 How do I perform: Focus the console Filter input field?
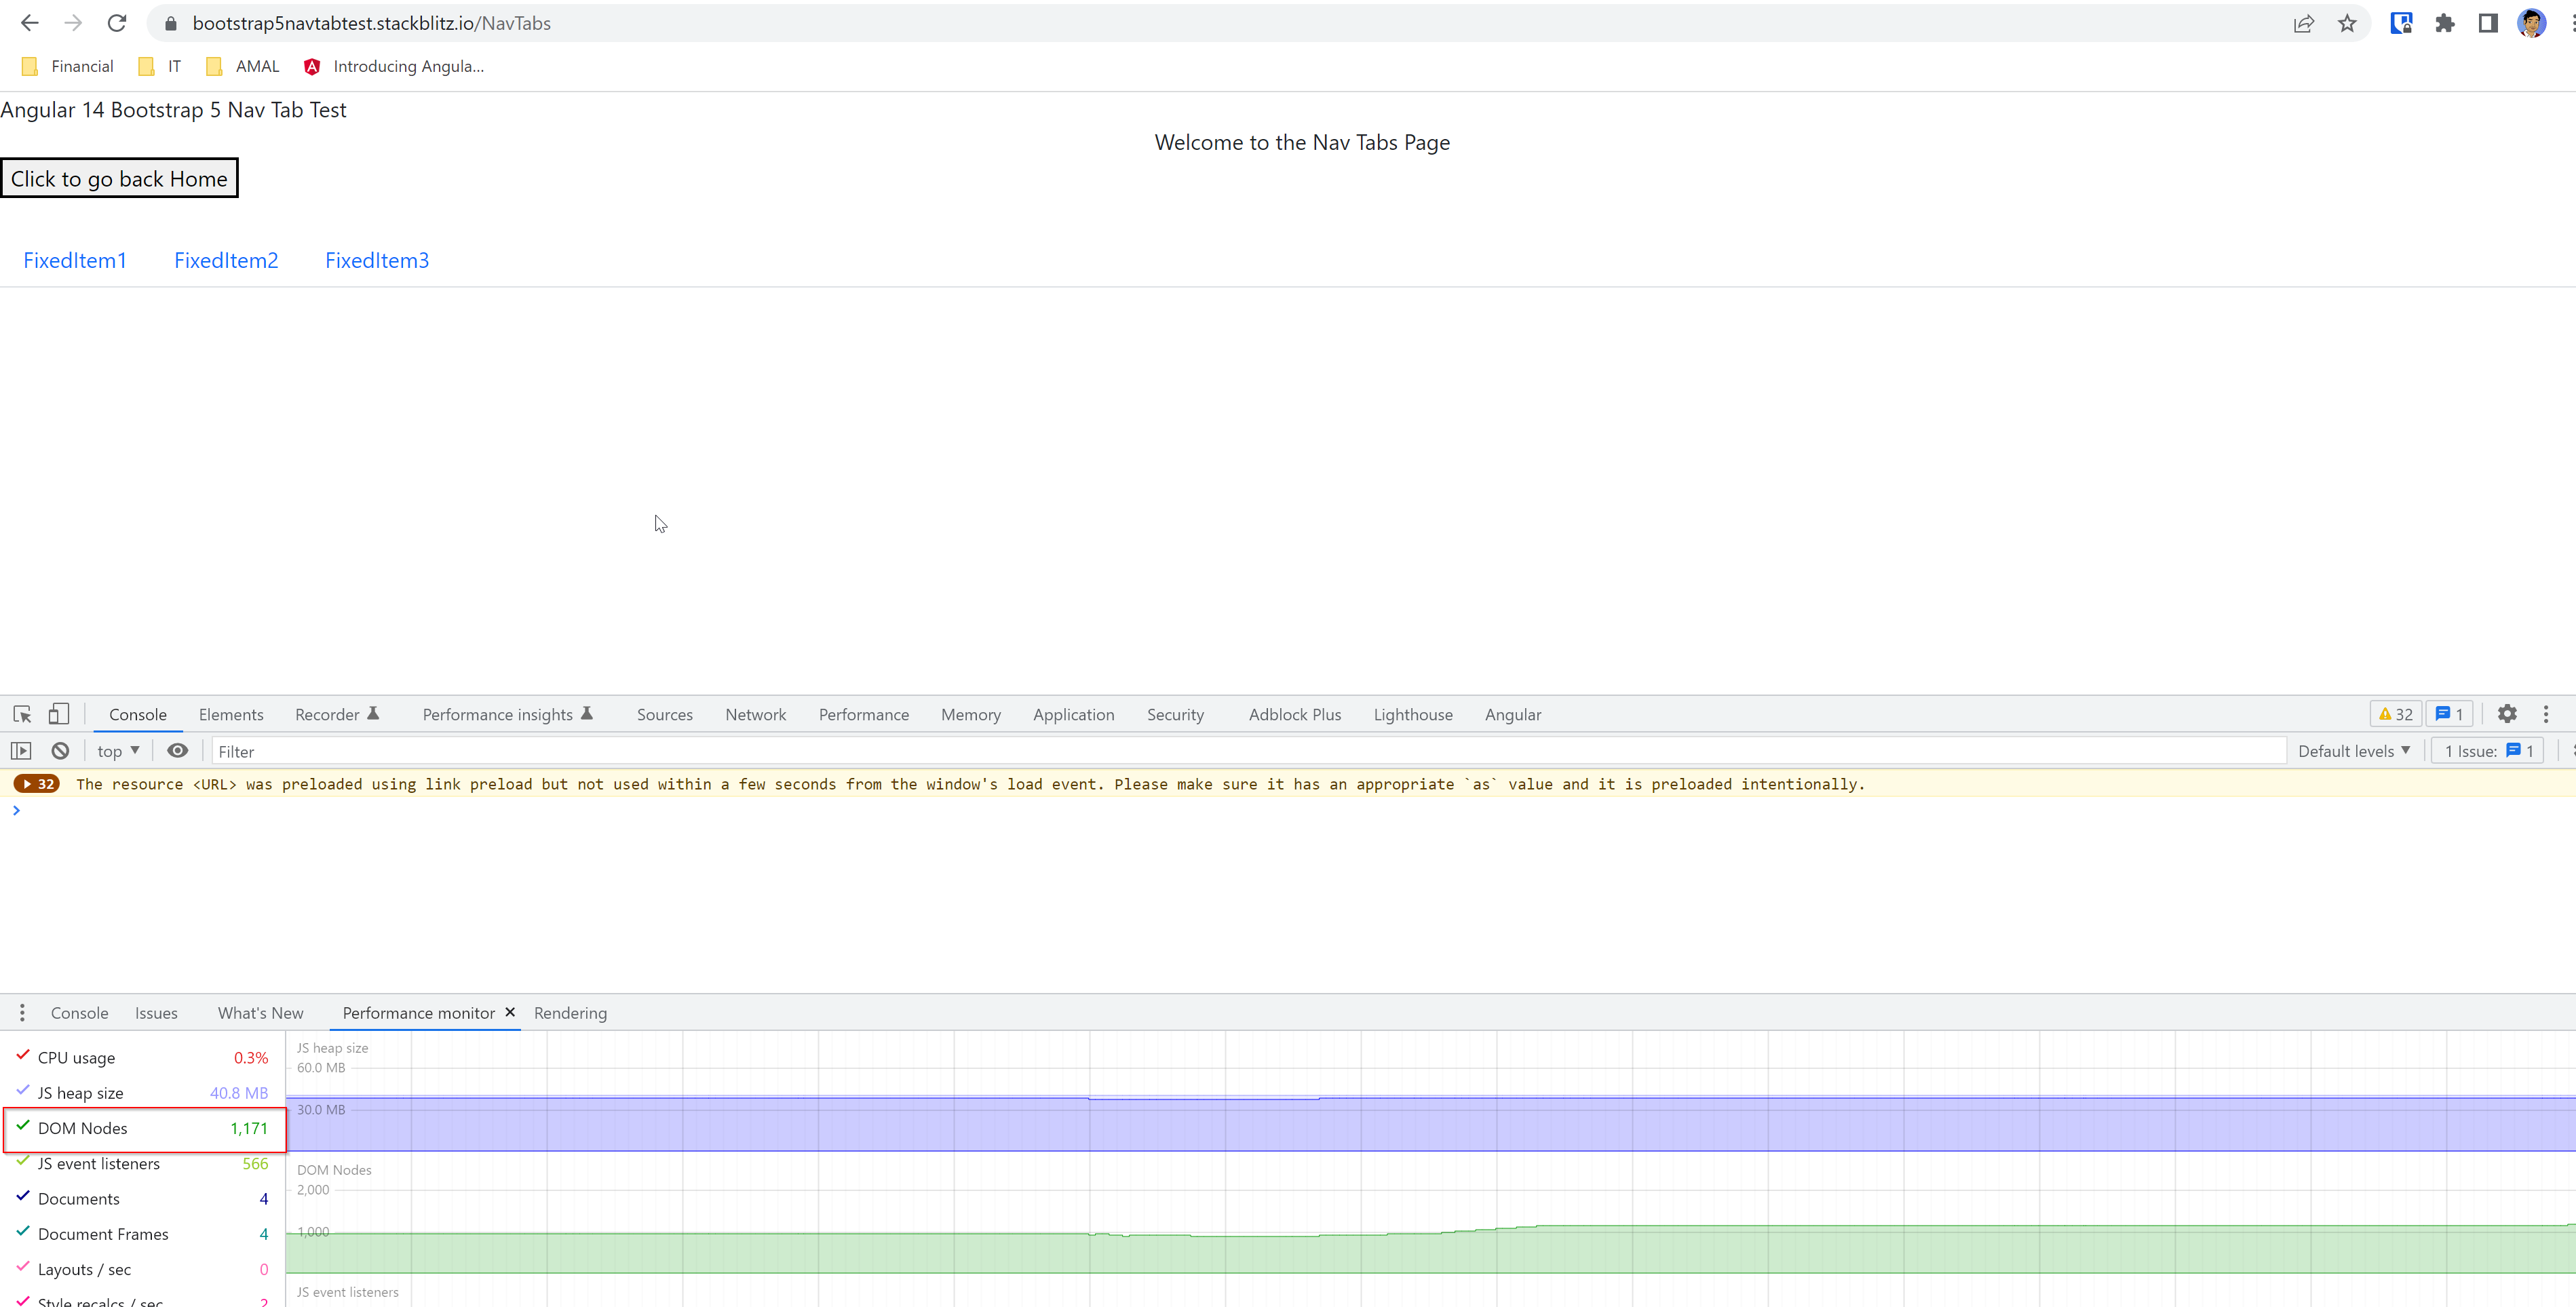(x=1248, y=751)
